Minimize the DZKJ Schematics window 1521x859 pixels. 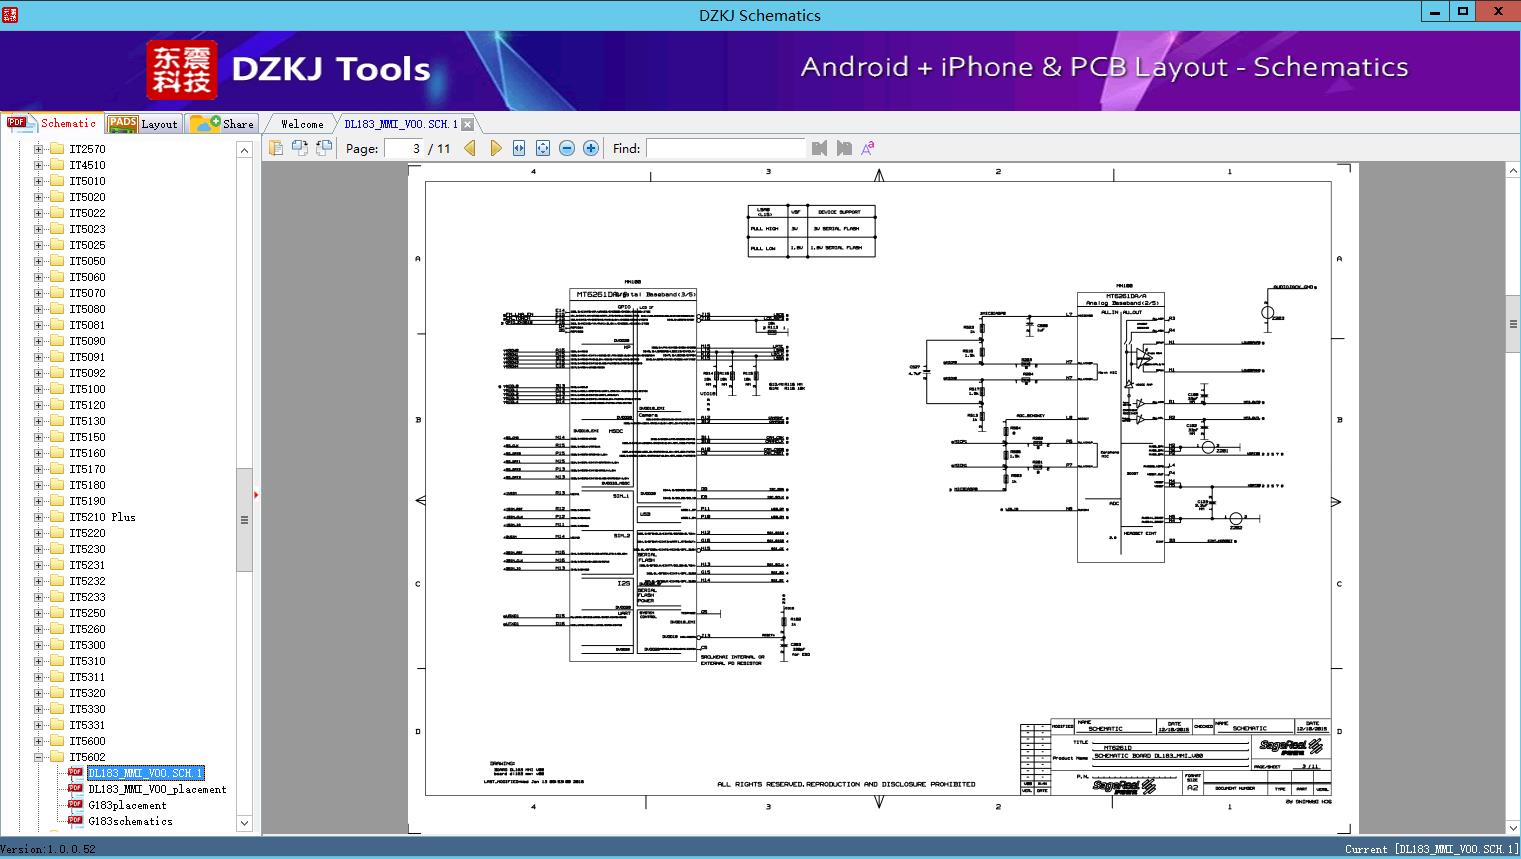pos(1435,12)
